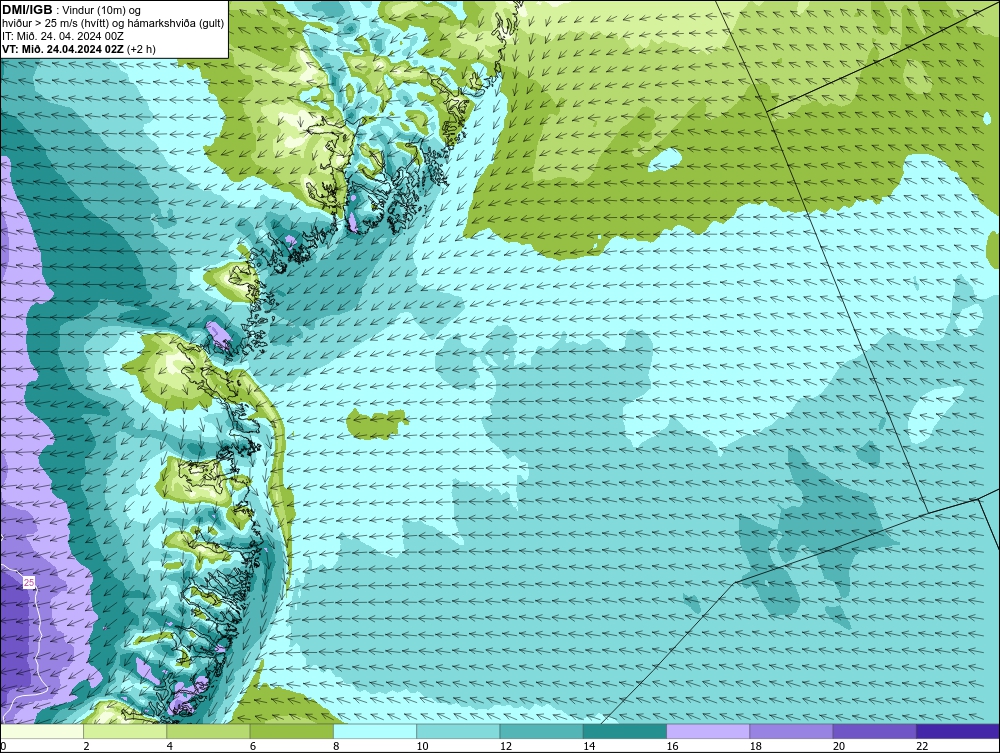Screen dimensions: 1000x753
Task: Click the bold "VT: Mið. 24.04.2024 02Z" text
Action: point(63,49)
